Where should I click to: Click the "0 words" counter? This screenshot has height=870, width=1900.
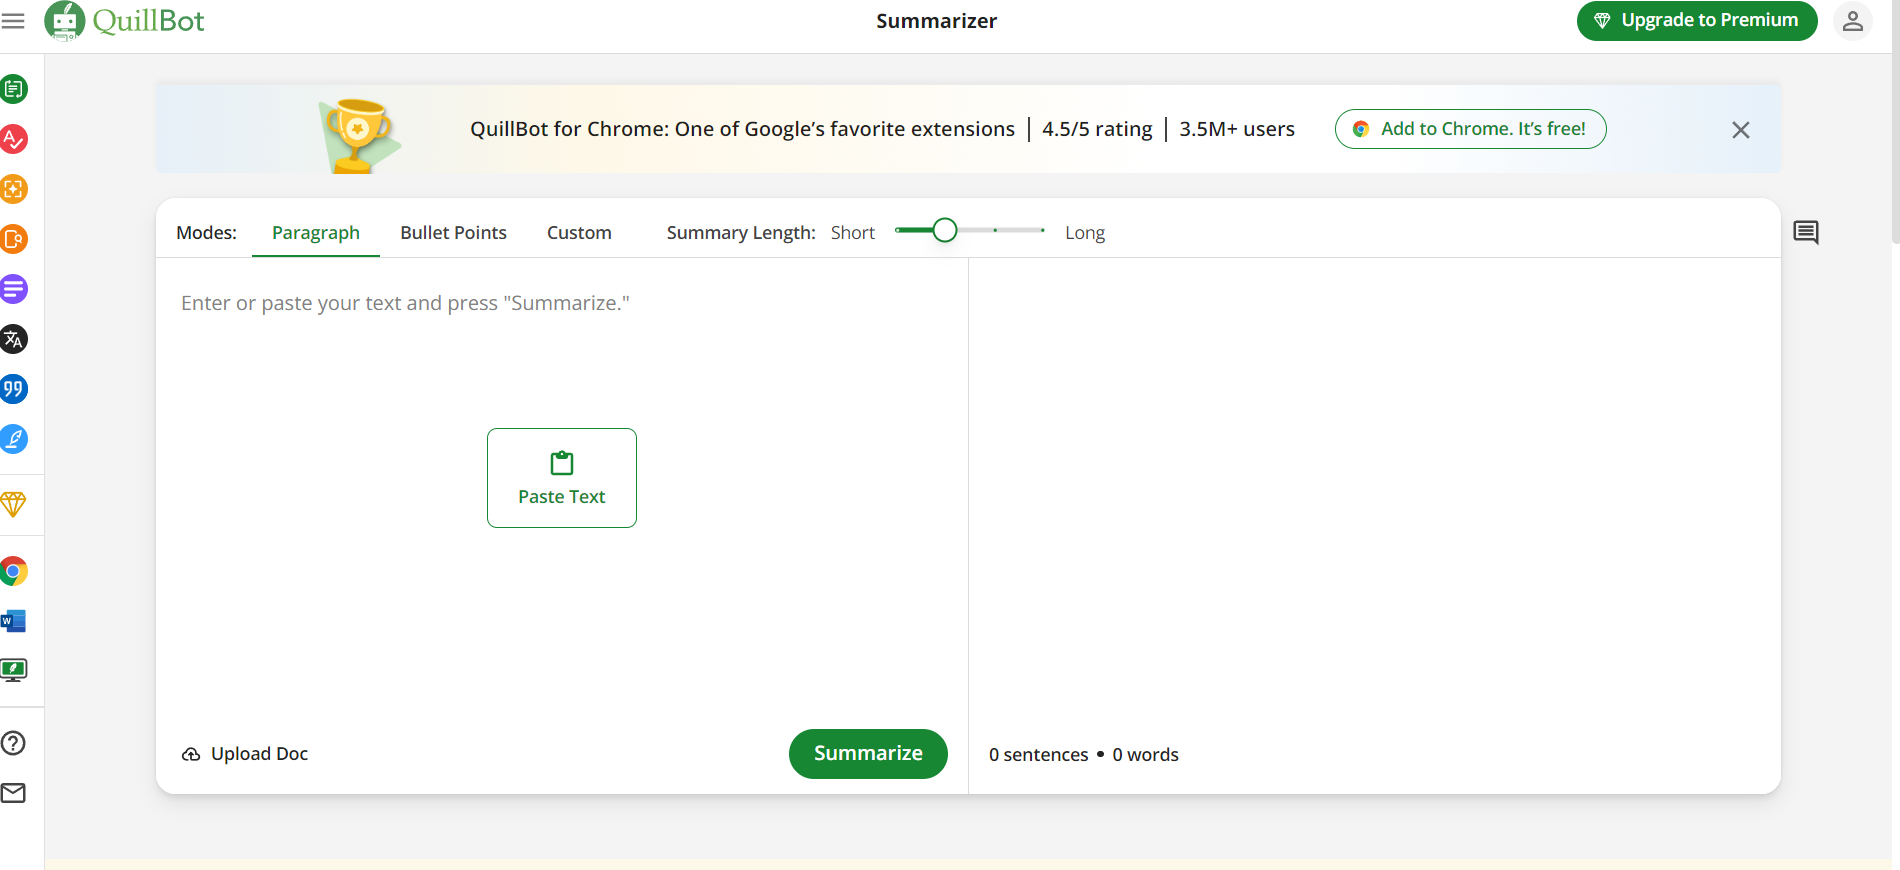[x=1146, y=755]
